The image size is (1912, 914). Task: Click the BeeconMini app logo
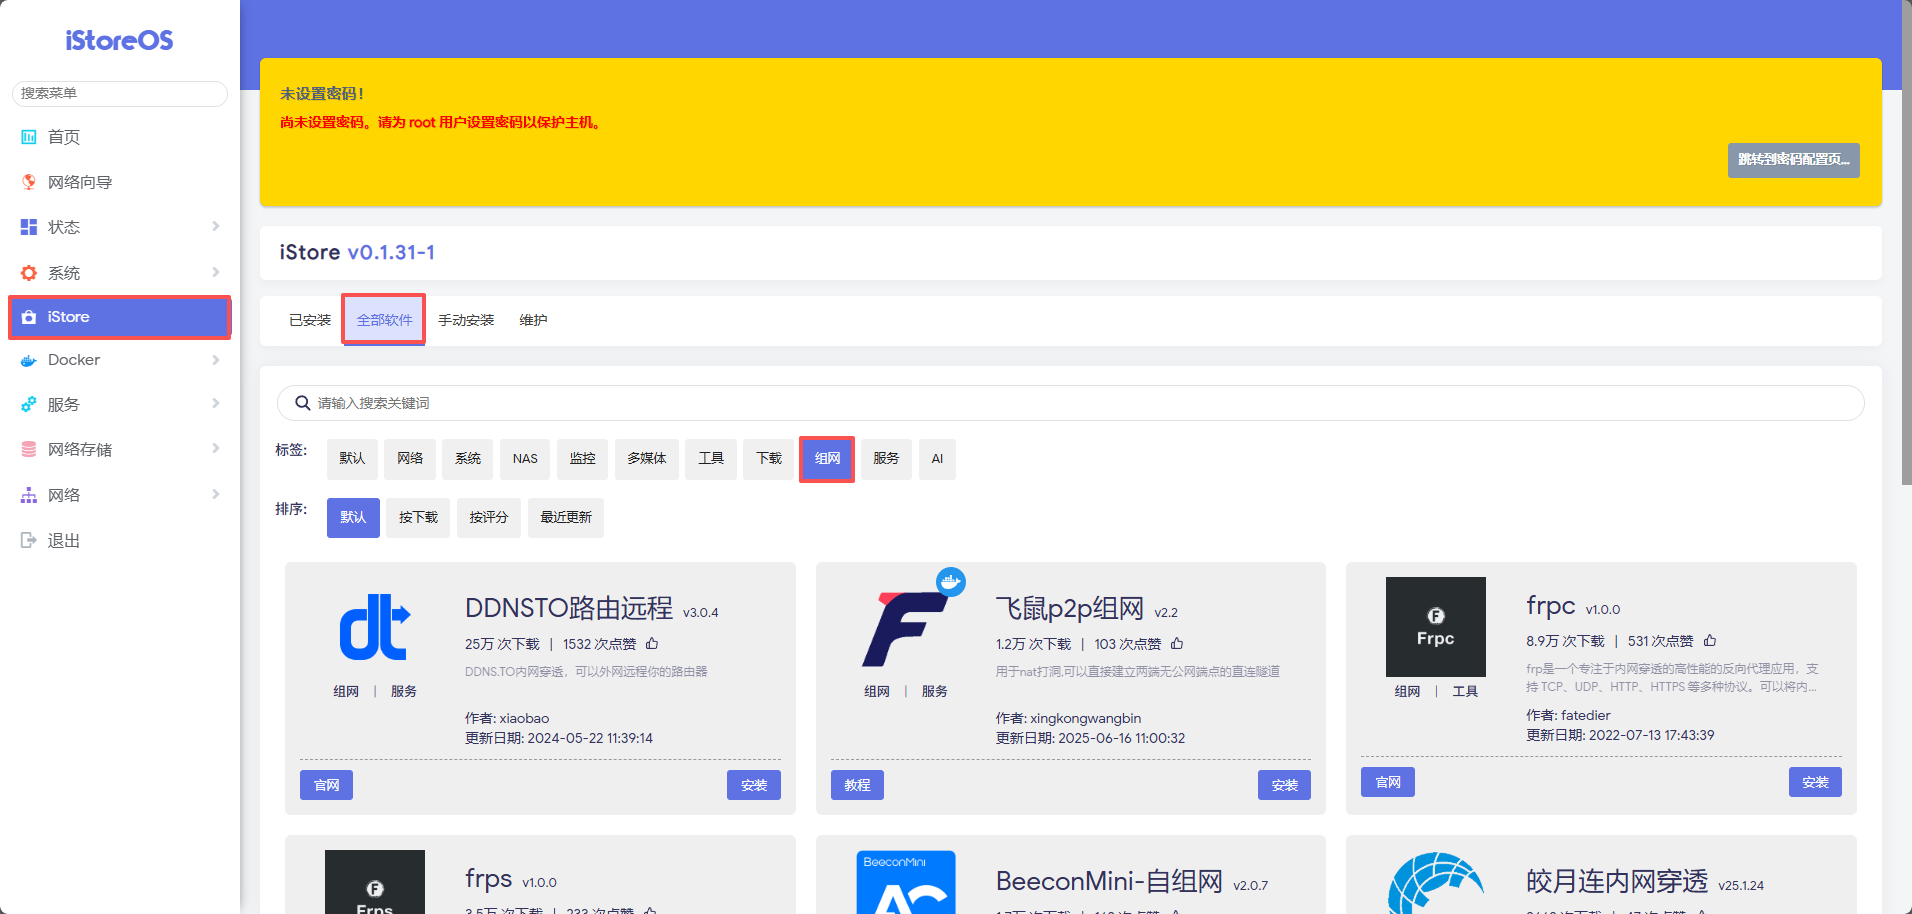click(906, 882)
